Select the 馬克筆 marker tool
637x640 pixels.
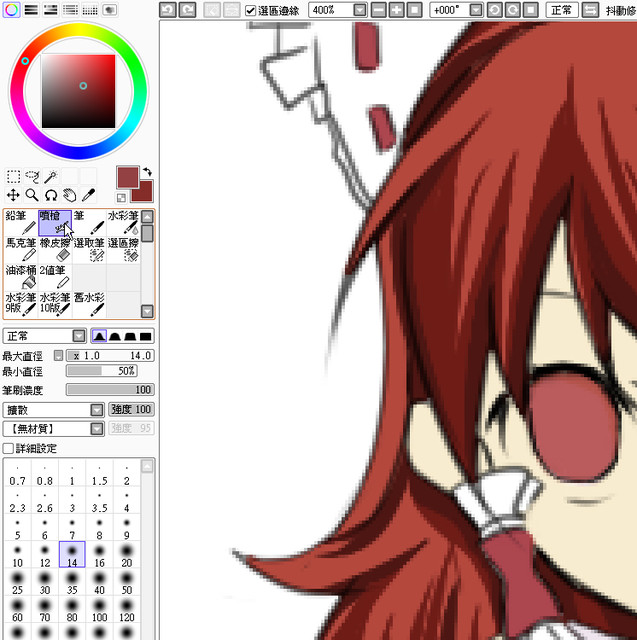point(21,250)
